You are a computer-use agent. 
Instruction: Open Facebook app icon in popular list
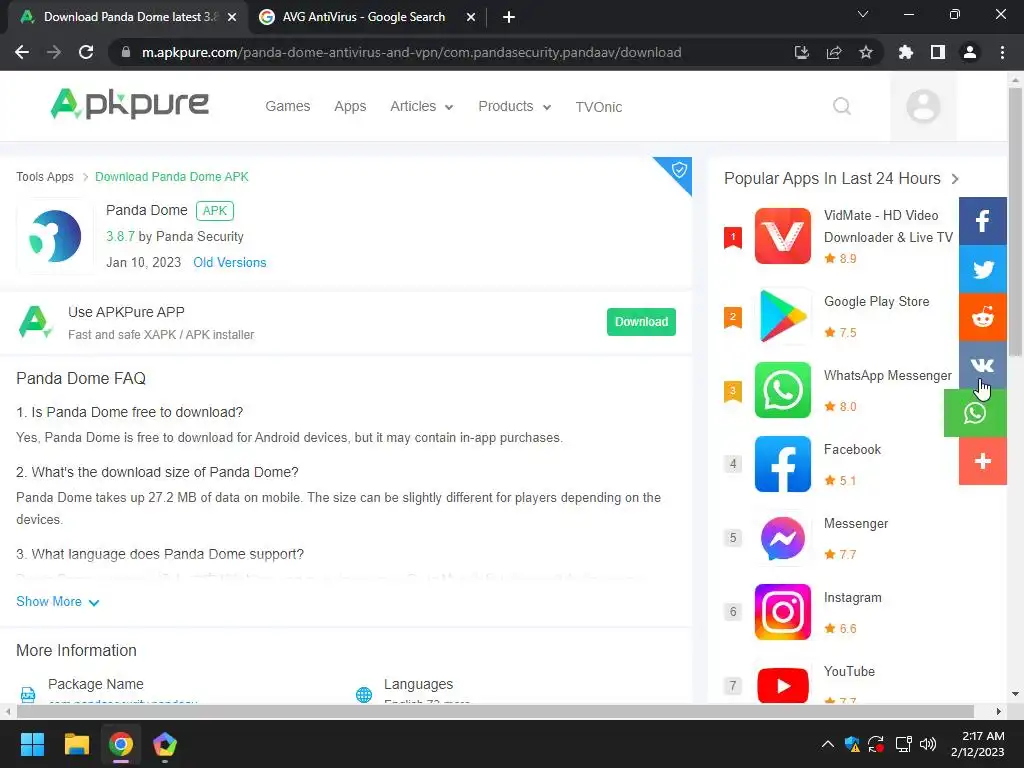tap(782, 464)
